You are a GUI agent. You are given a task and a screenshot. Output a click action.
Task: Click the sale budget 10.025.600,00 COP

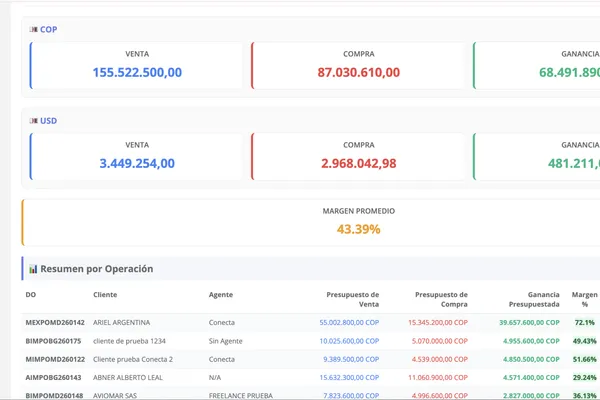click(x=349, y=341)
